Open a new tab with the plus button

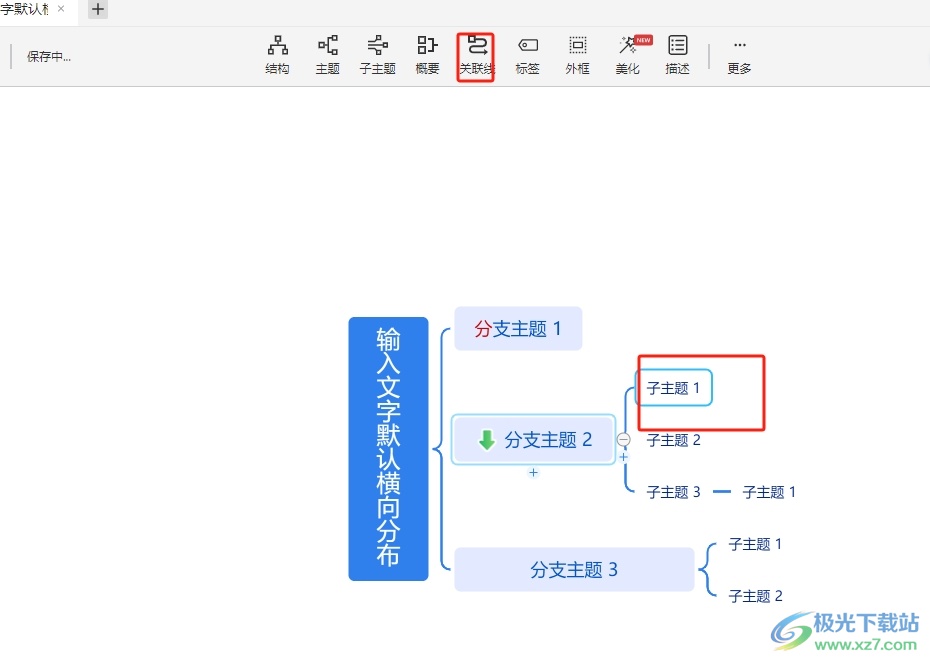tap(97, 9)
